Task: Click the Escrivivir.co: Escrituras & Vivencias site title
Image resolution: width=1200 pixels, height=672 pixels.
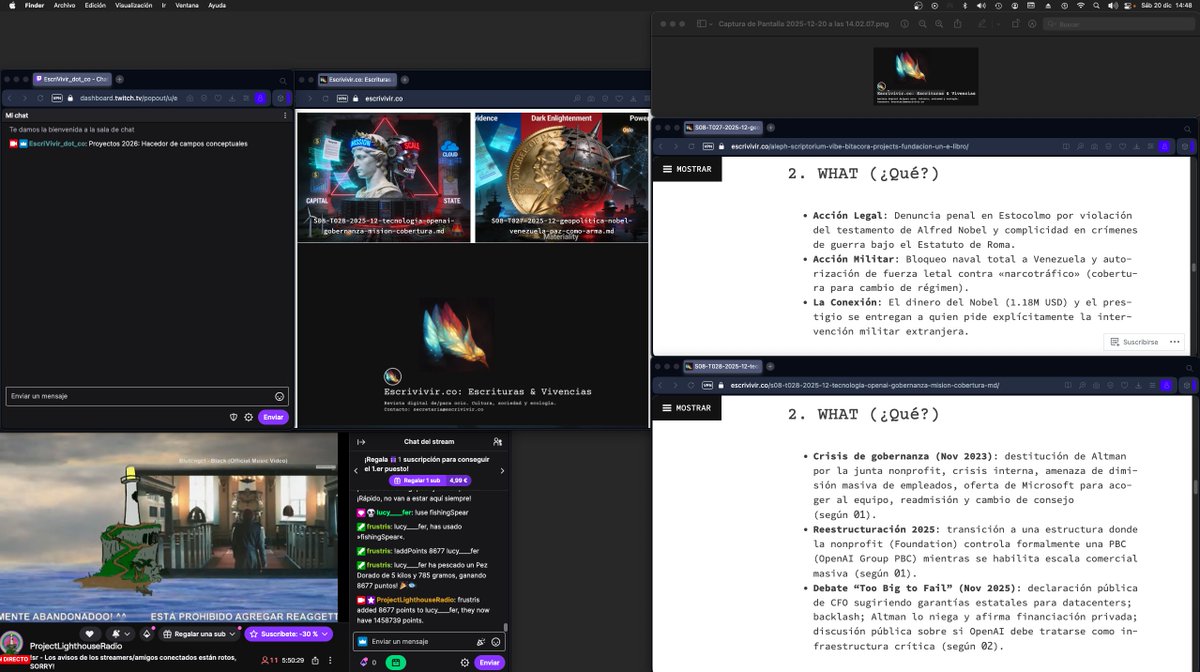Action: (488, 391)
